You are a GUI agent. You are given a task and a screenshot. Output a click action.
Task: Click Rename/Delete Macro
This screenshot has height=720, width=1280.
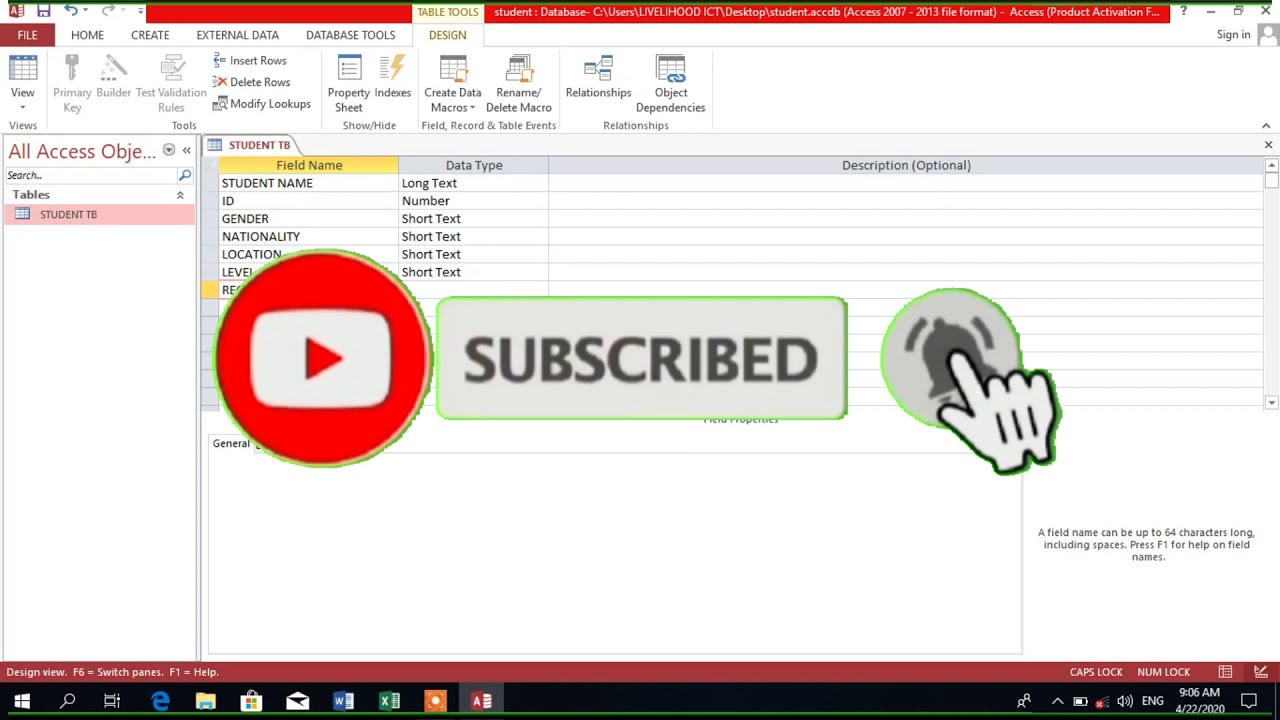coord(519,84)
